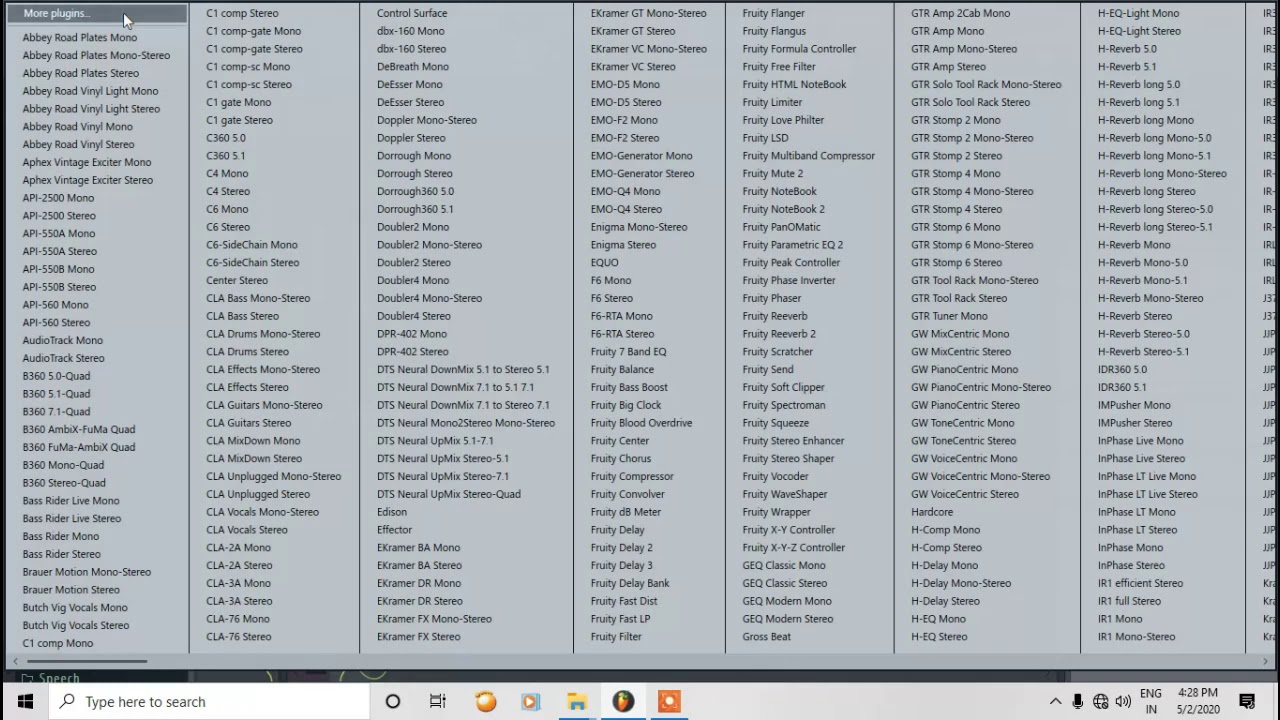Select Butch Vig Vocals Mono
Screen dimensions: 1280x720
75,607
